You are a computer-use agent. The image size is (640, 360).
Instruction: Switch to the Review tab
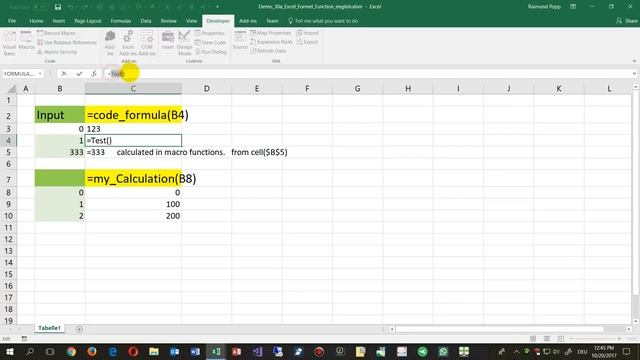coord(169,21)
